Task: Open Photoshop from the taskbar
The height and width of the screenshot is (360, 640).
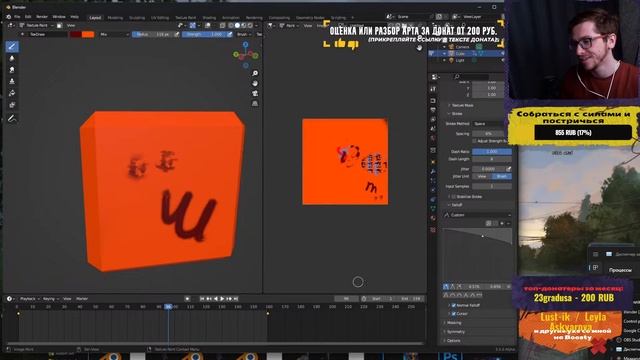Action: 450,356
